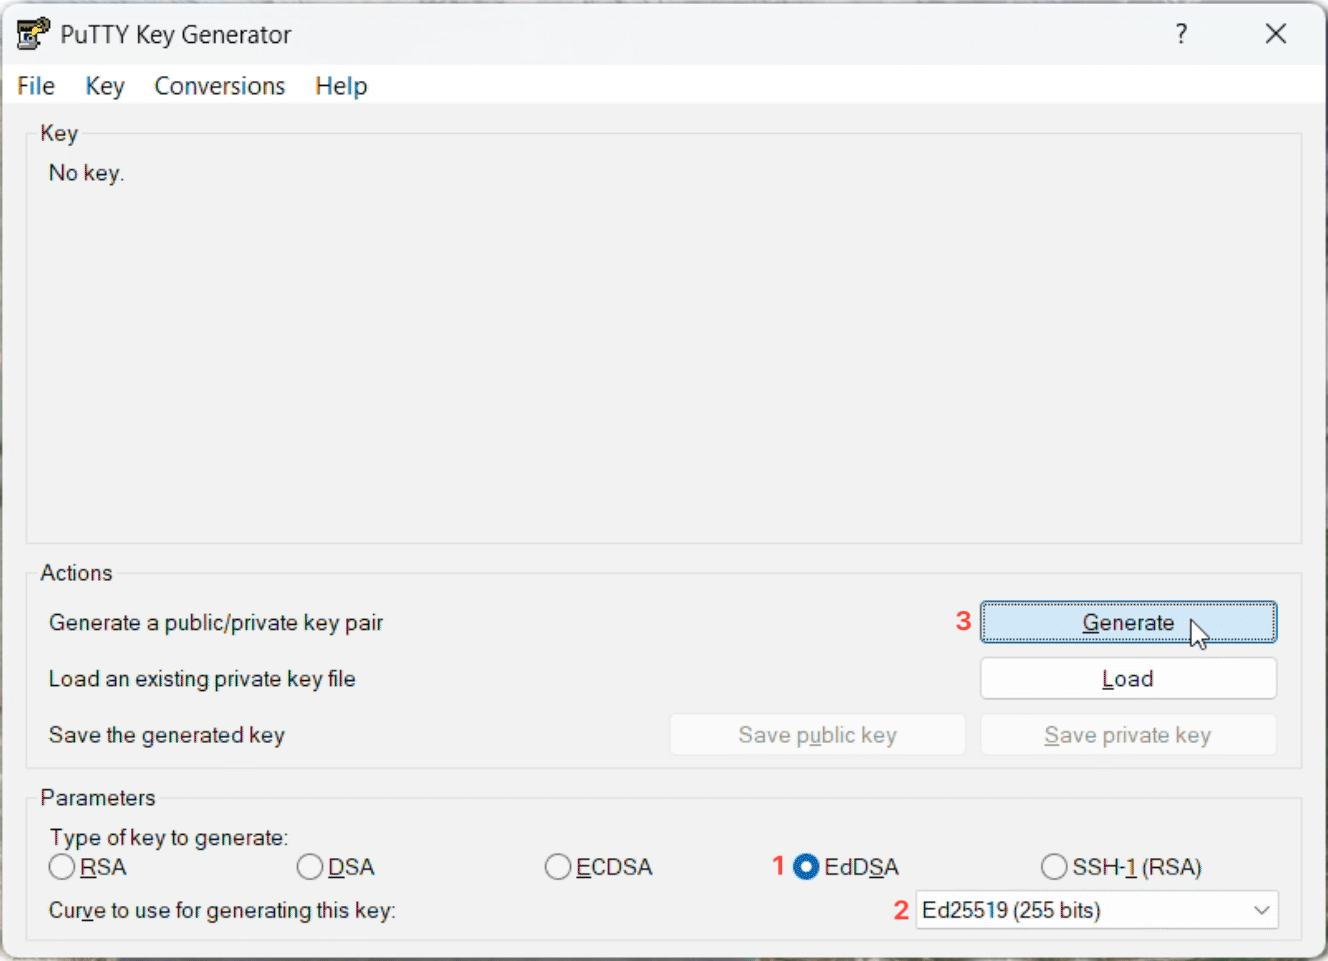Click 'Curve to use for generating this key:' label

click(222, 911)
